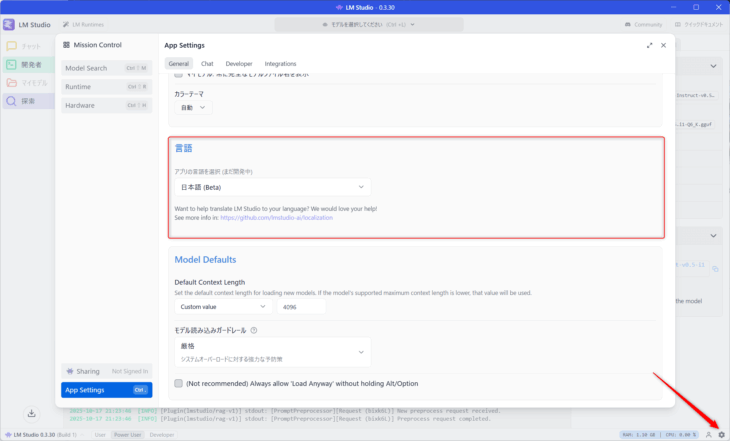The height and width of the screenshot is (441, 730).
Task: Expand the App Settings dialog to fullscreen
Action: tap(648, 45)
